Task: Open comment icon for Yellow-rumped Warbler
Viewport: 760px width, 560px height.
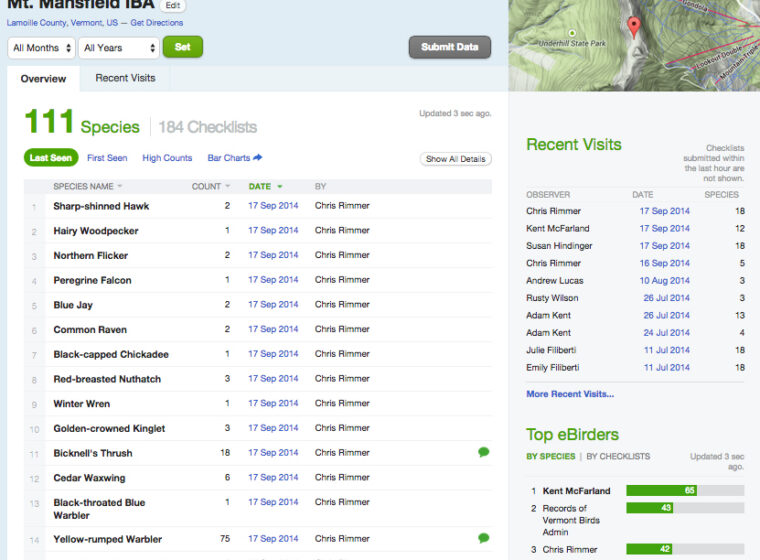Action: click(484, 539)
